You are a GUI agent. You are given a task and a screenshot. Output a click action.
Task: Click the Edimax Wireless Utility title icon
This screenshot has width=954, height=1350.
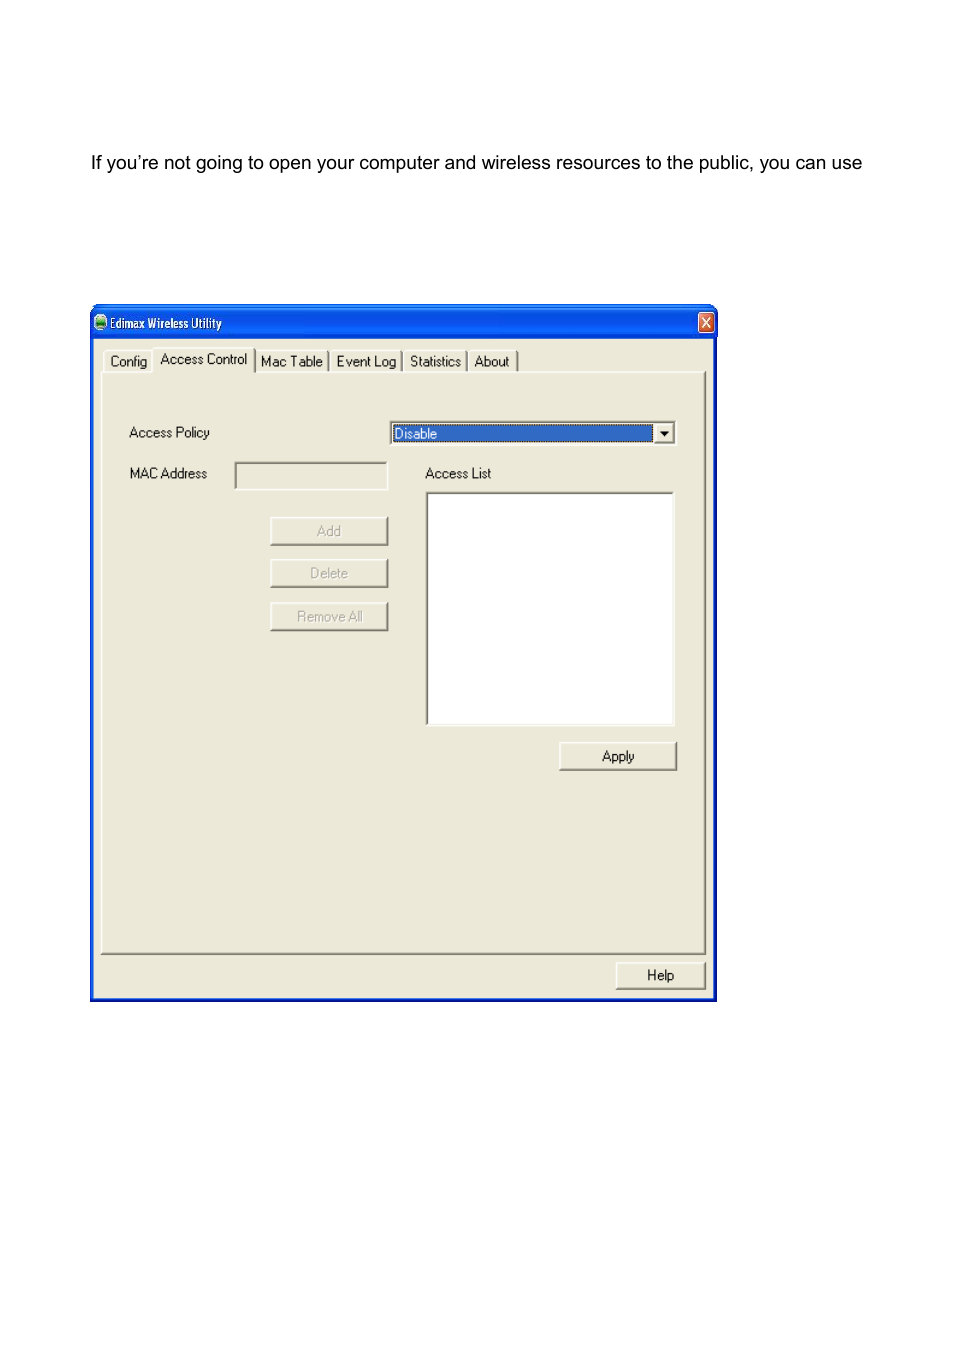(100, 322)
